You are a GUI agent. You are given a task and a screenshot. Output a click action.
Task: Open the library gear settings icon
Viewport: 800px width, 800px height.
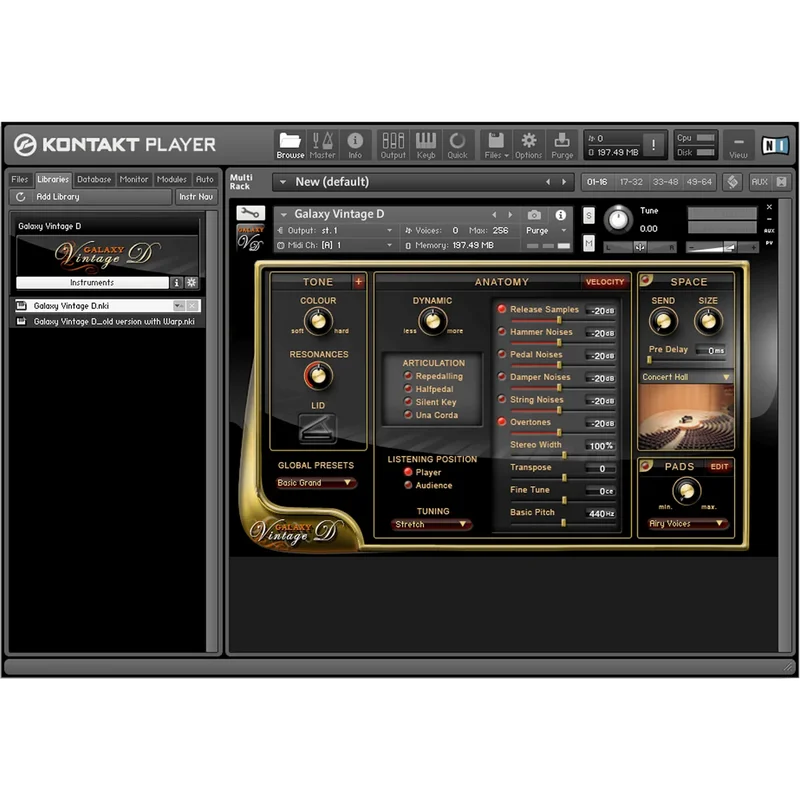click(191, 283)
